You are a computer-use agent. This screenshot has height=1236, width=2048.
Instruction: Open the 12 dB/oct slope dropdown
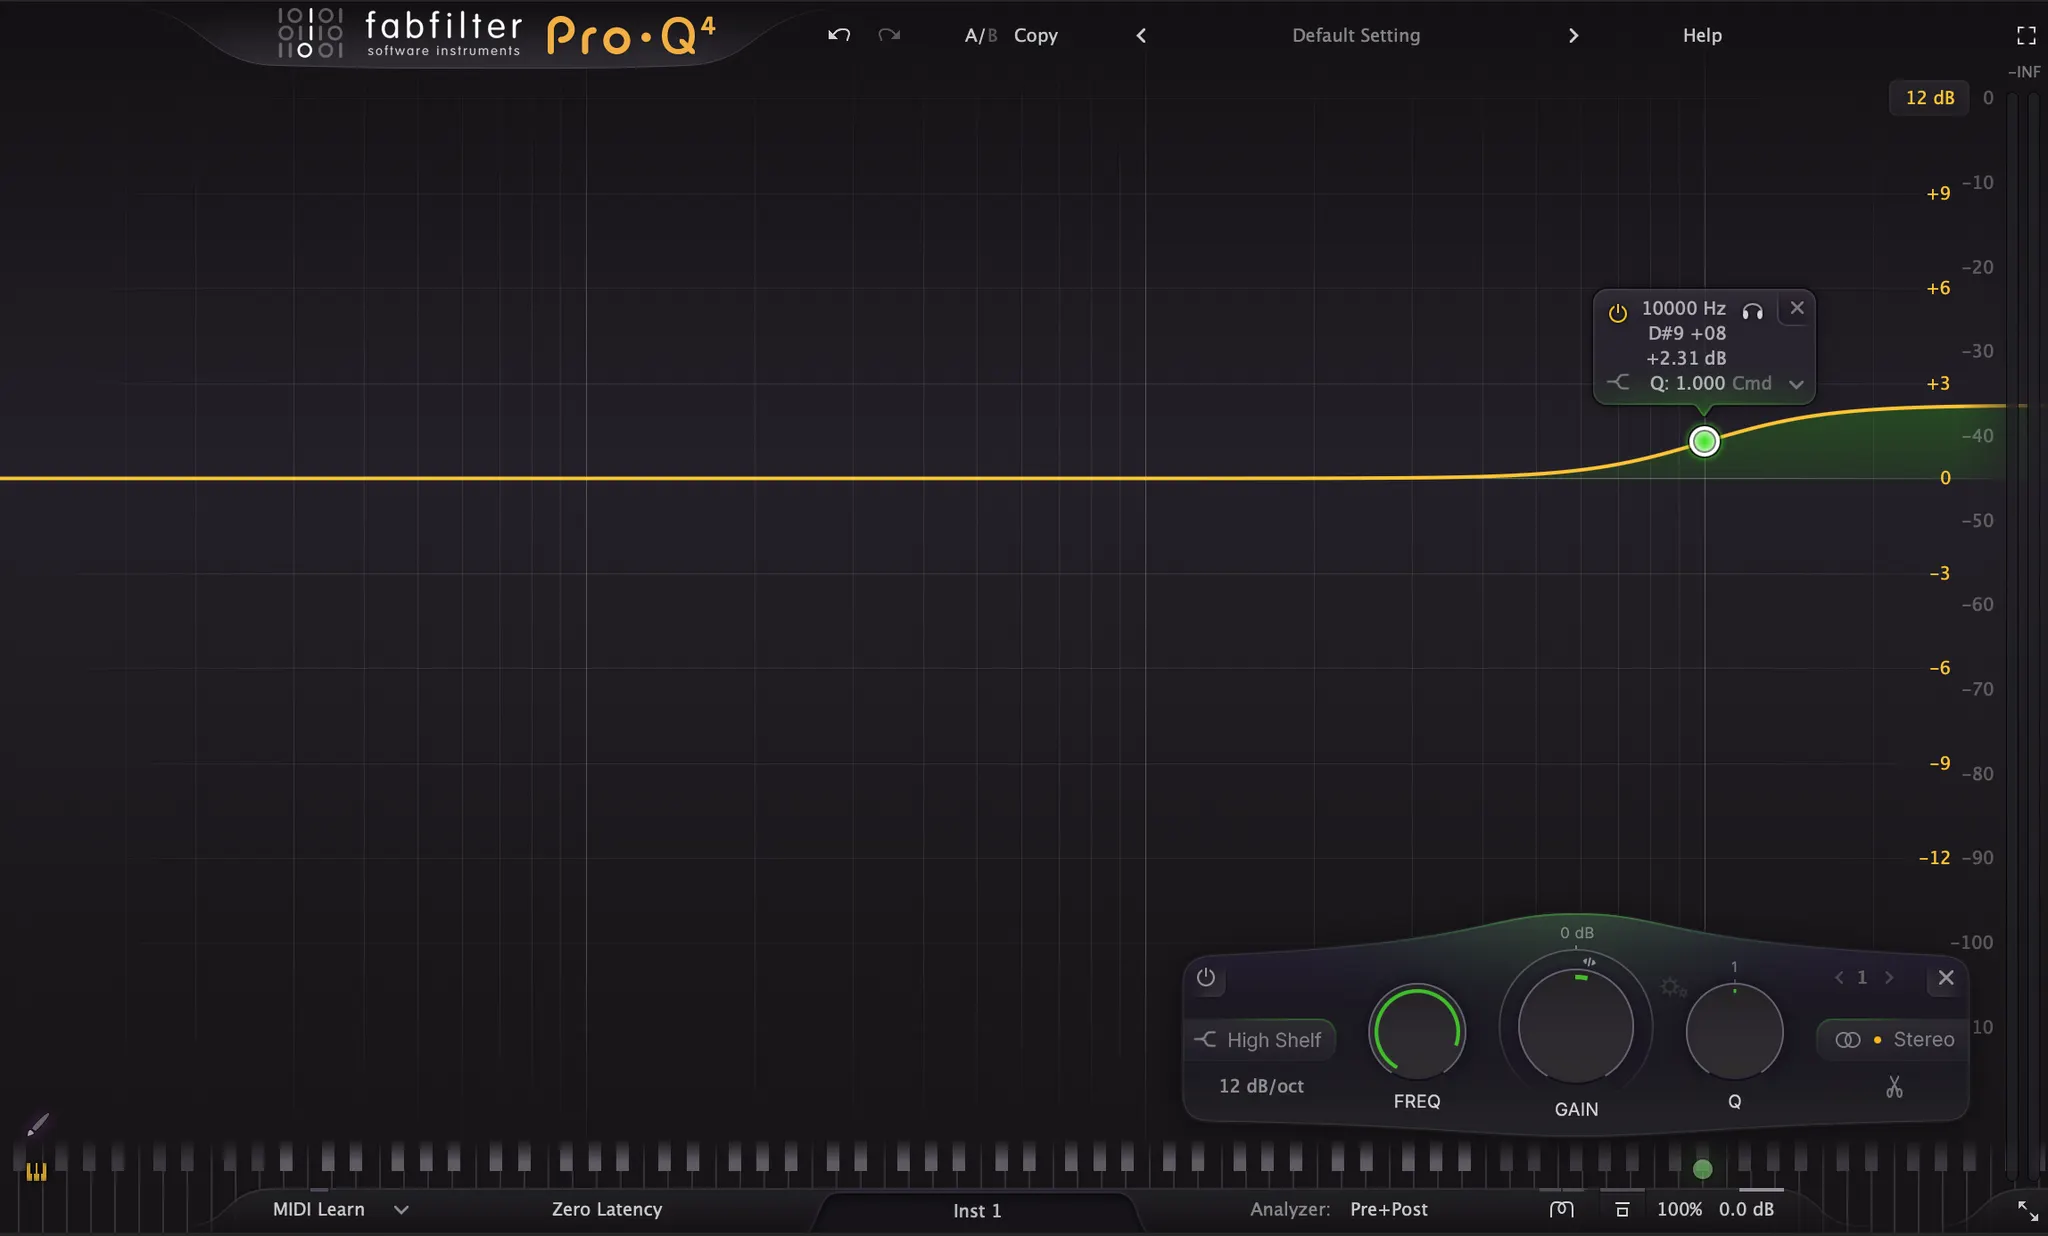click(x=1260, y=1086)
